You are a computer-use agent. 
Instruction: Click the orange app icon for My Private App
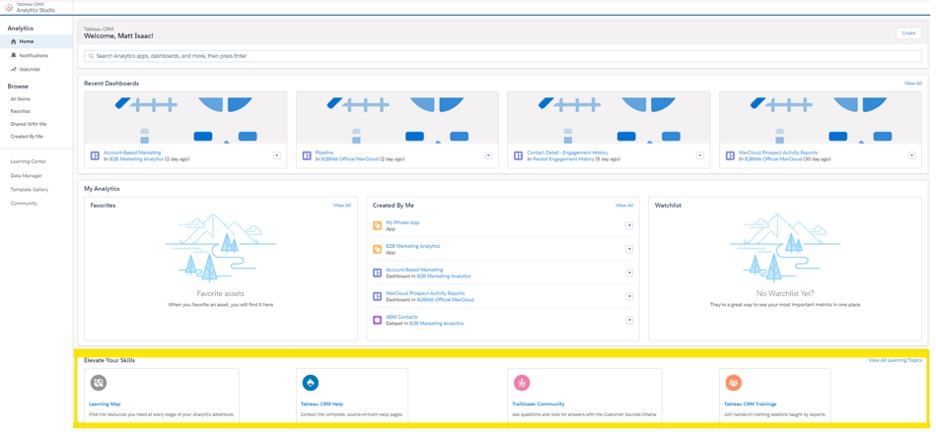click(377, 226)
